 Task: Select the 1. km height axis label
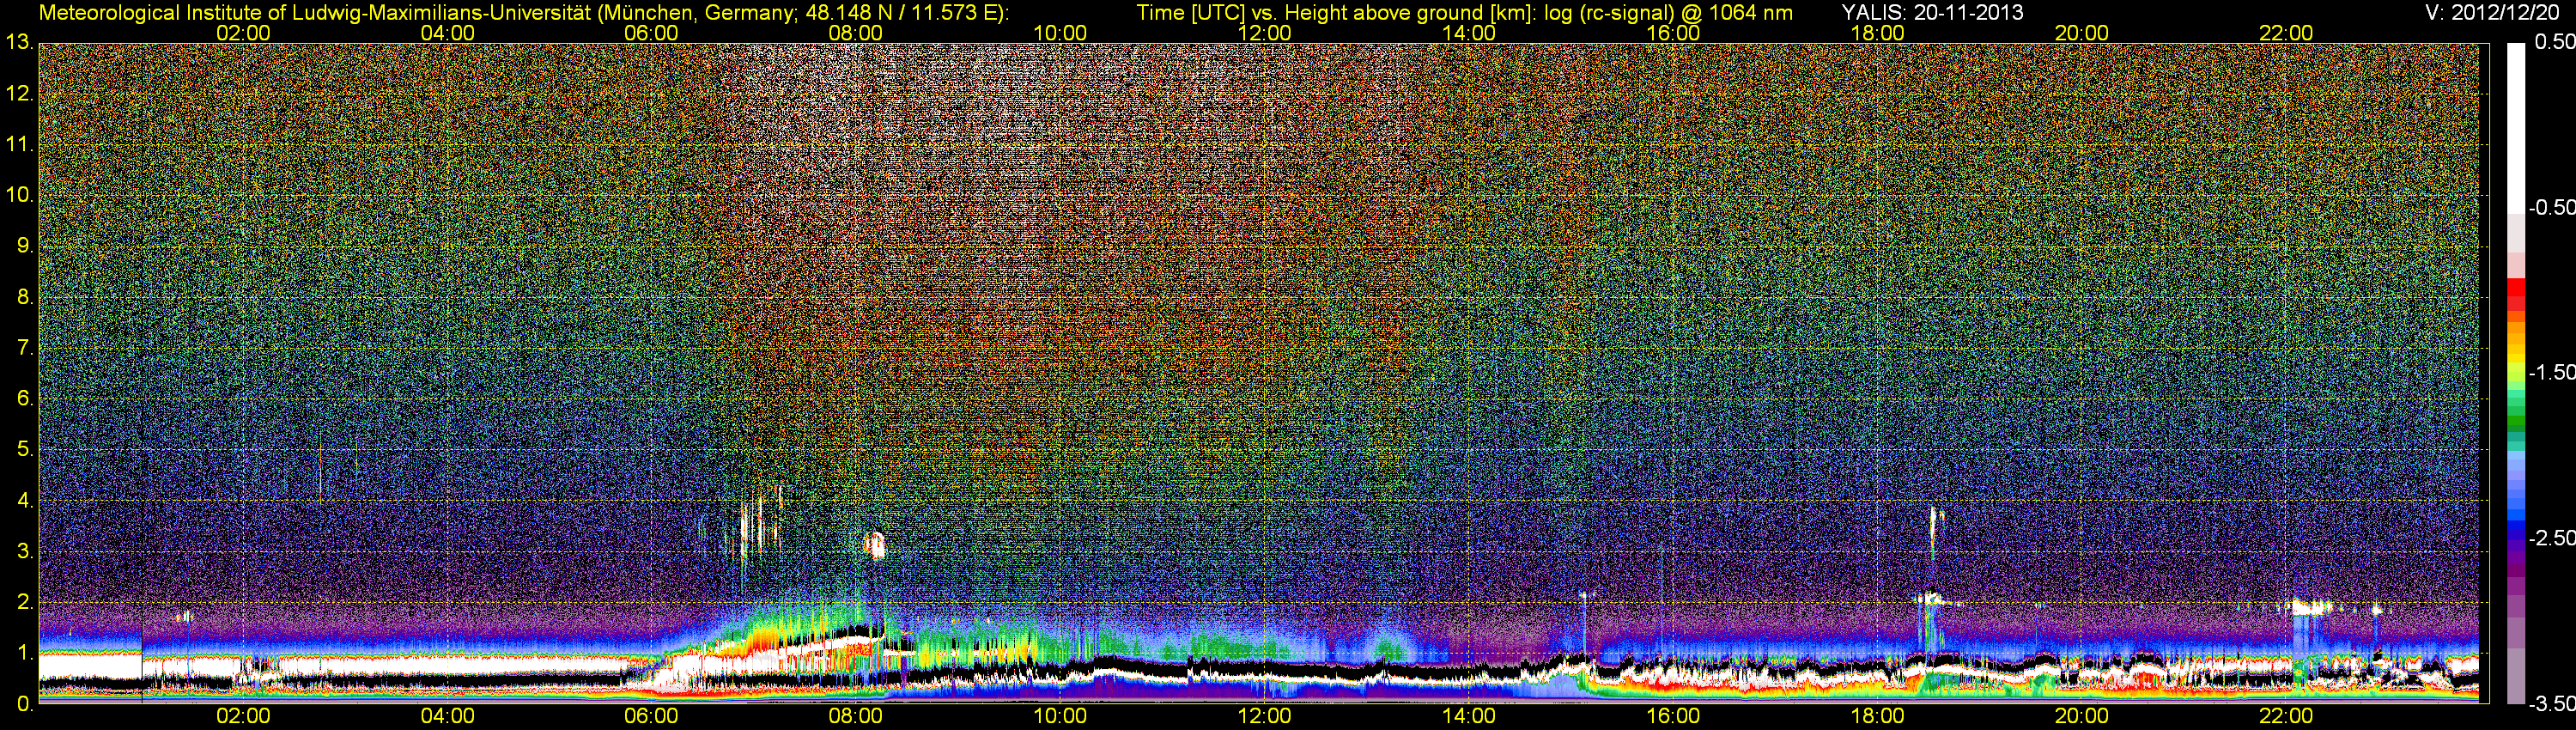(x=24, y=653)
